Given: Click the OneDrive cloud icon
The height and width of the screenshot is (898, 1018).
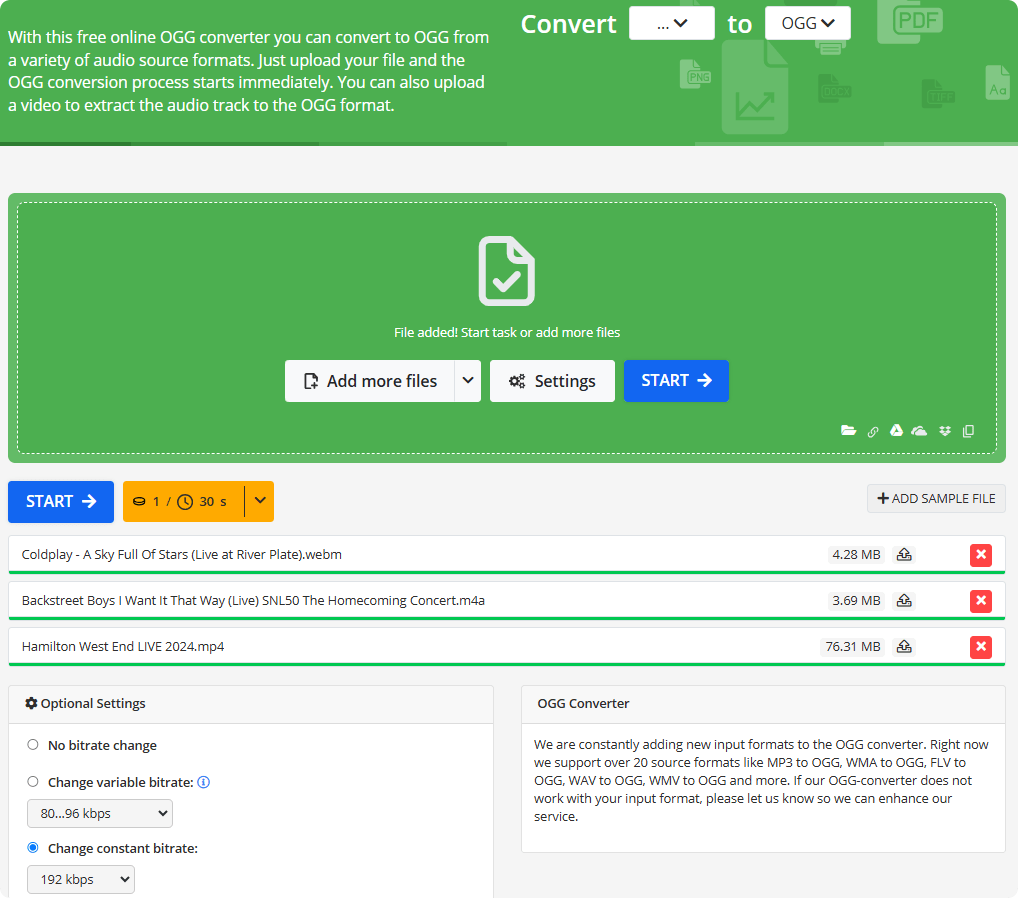Looking at the screenshot, I should pos(920,431).
